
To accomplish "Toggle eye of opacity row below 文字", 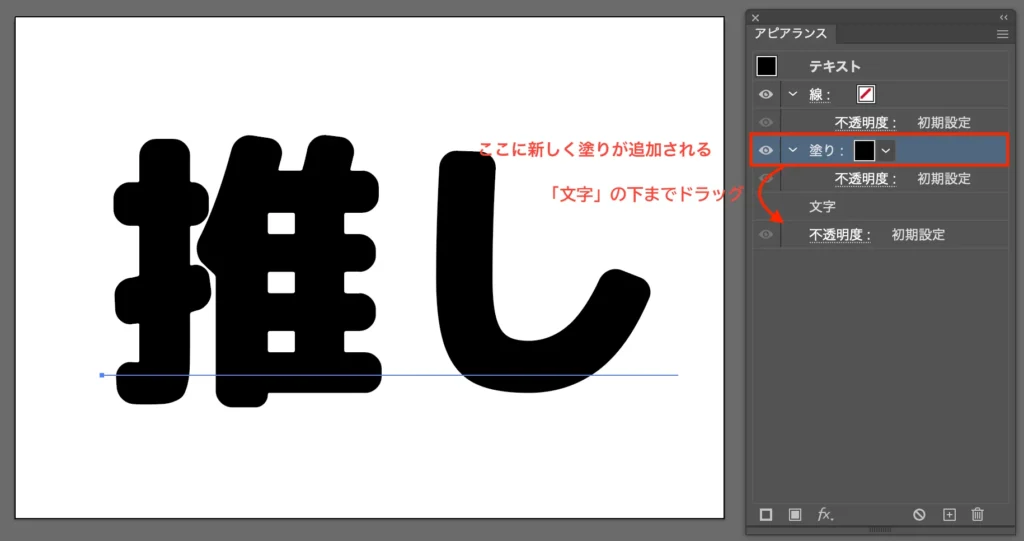I will [766, 235].
